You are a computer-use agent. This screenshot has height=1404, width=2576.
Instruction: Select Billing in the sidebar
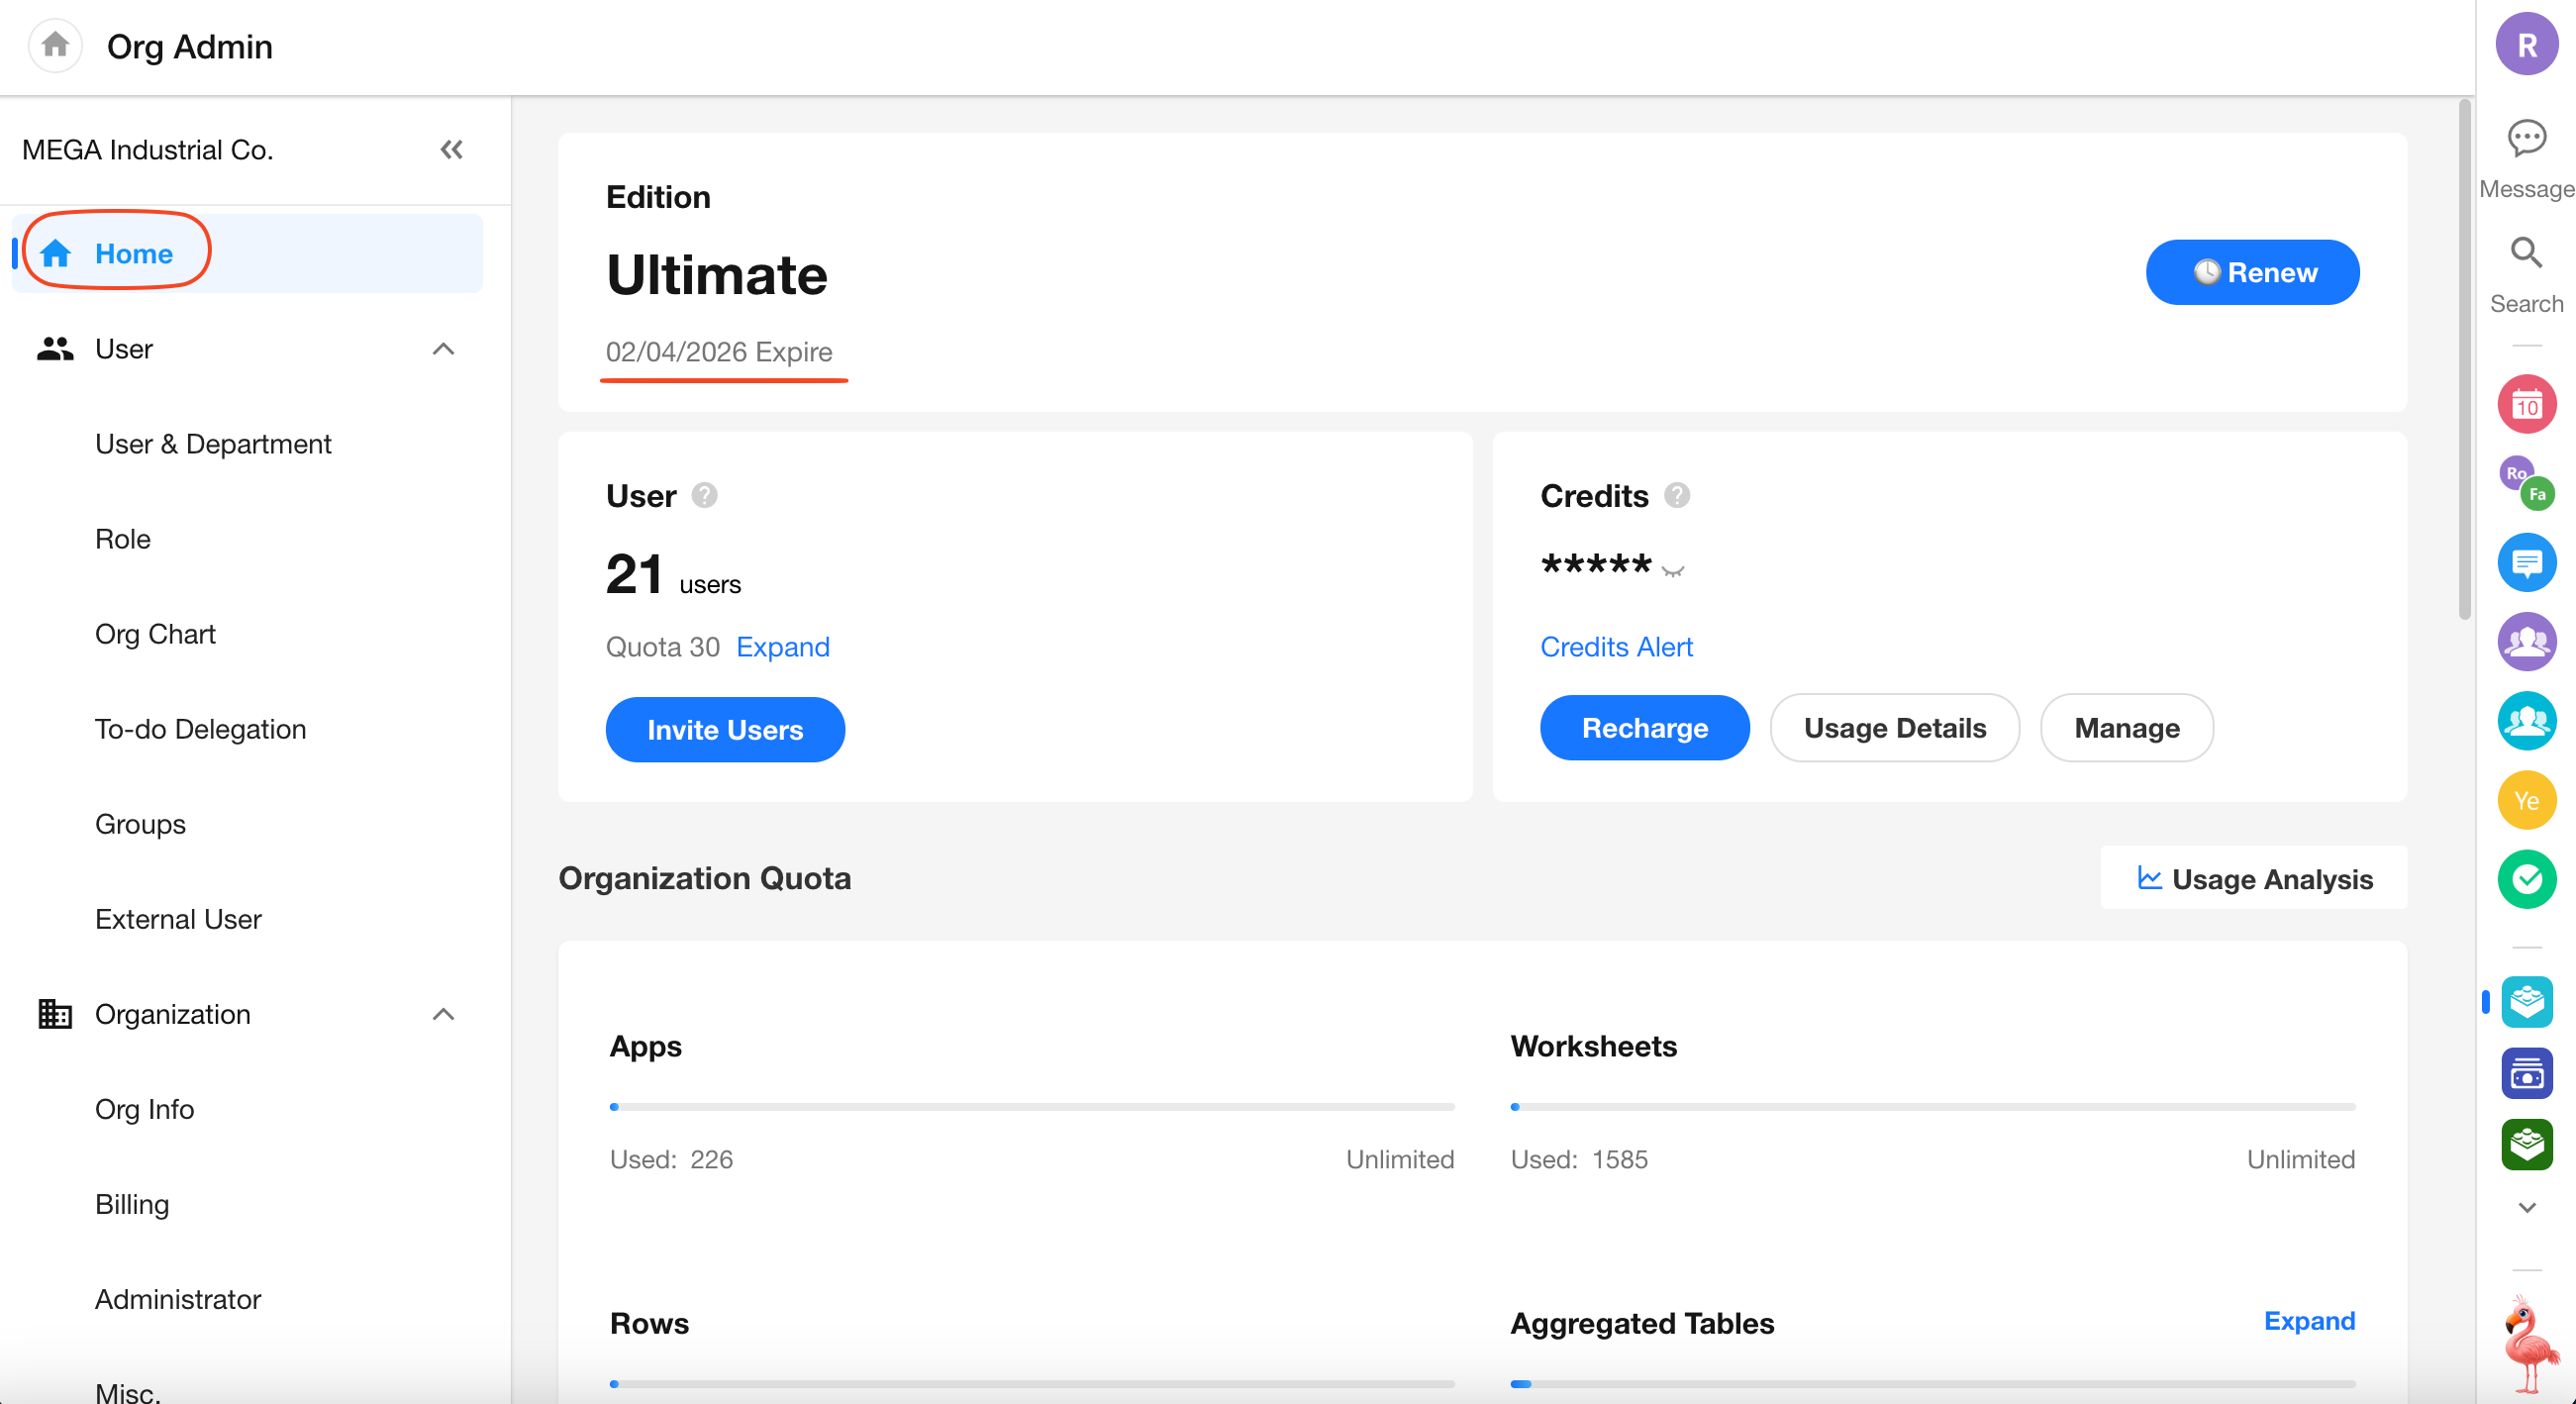coord(132,1204)
